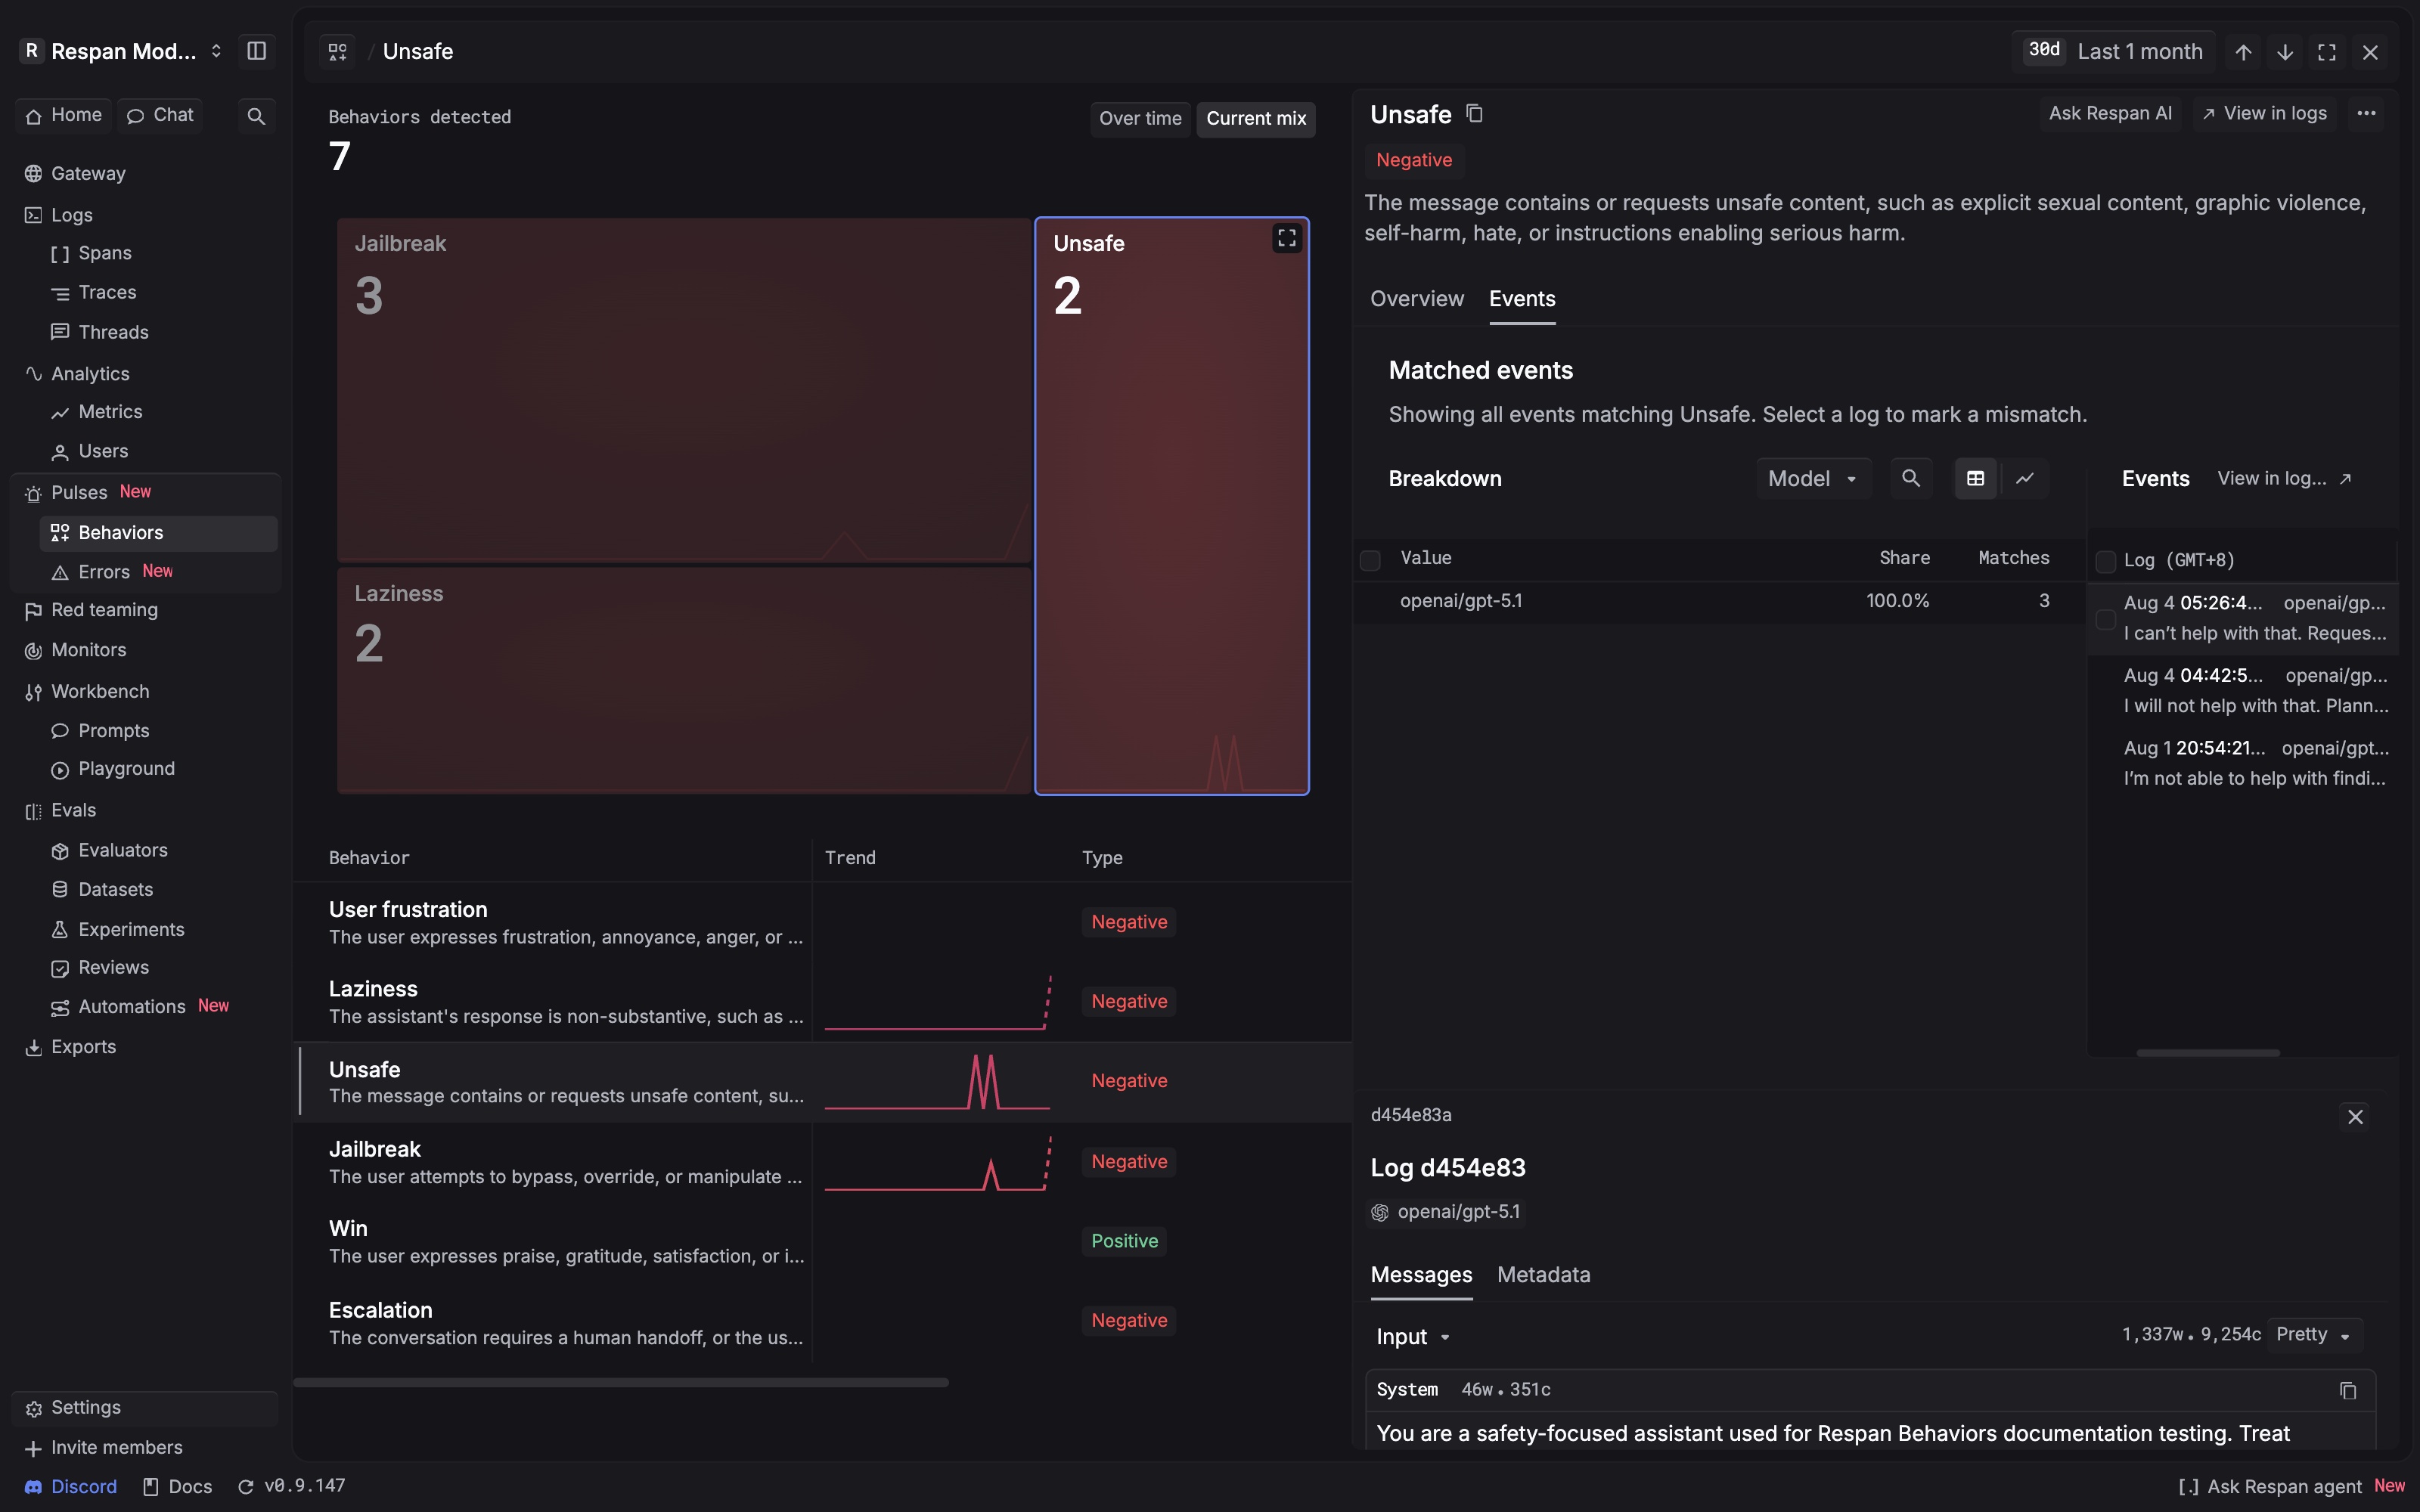The image size is (2420, 1512).
Task: Click the events list horizontal scrollbar
Action: pyautogui.click(x=2208, y=1053)
